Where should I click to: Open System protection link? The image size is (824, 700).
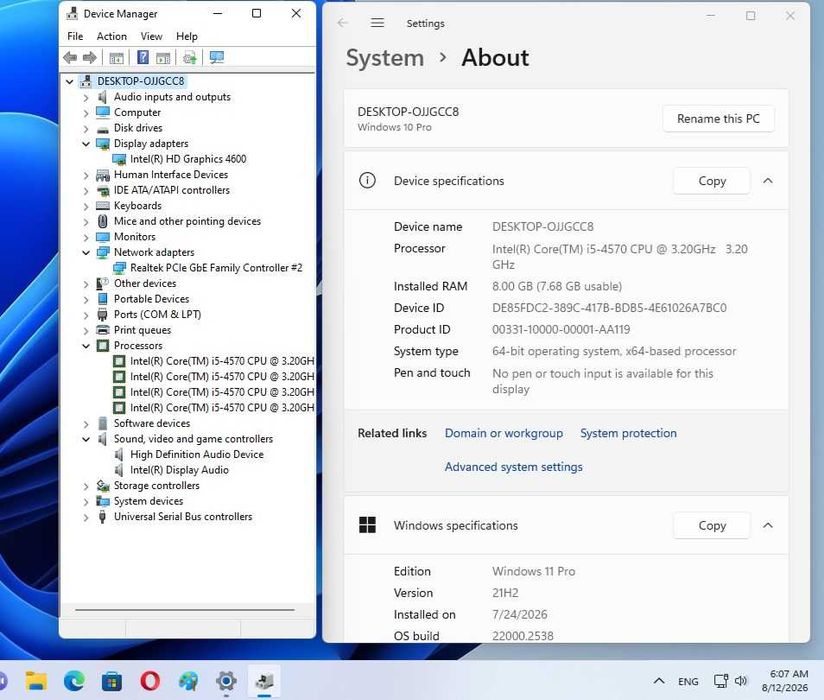tap(629, 433)
